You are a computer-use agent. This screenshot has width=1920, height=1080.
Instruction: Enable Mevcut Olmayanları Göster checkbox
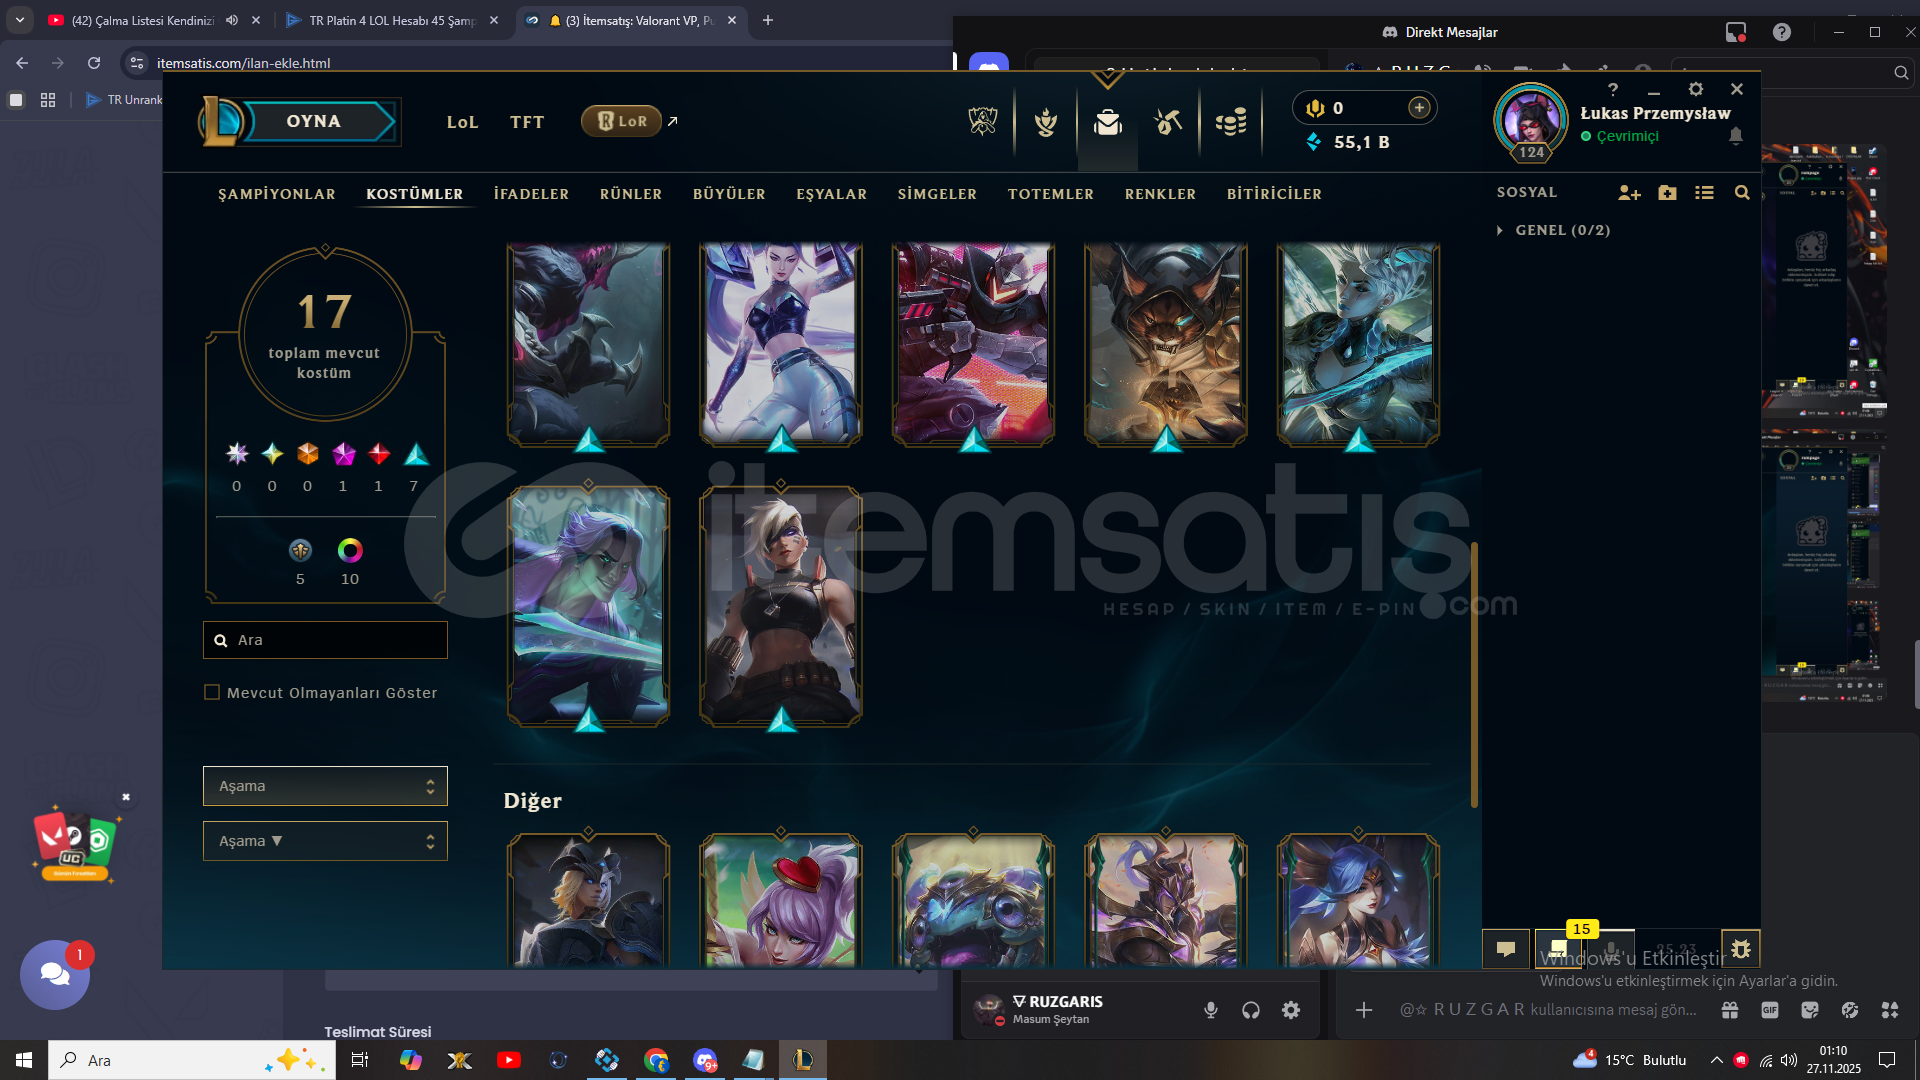click(x=212, y=692)
